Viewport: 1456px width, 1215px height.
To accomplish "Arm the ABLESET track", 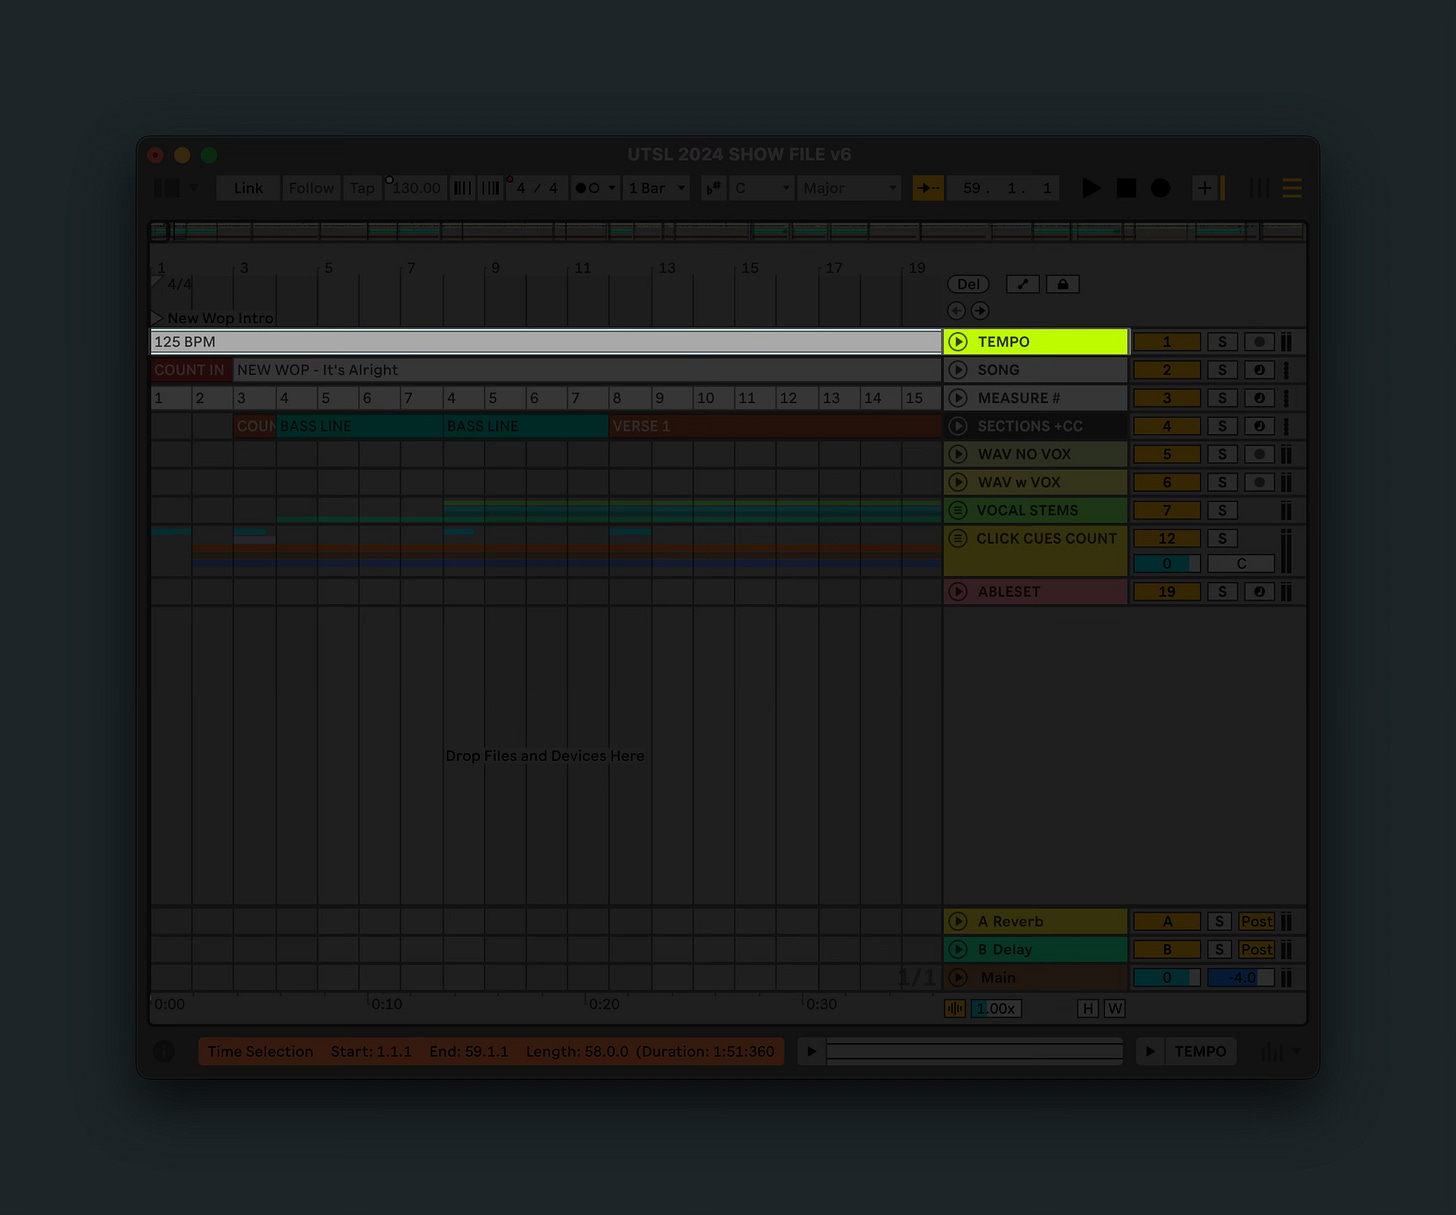I will (1259, 592).
